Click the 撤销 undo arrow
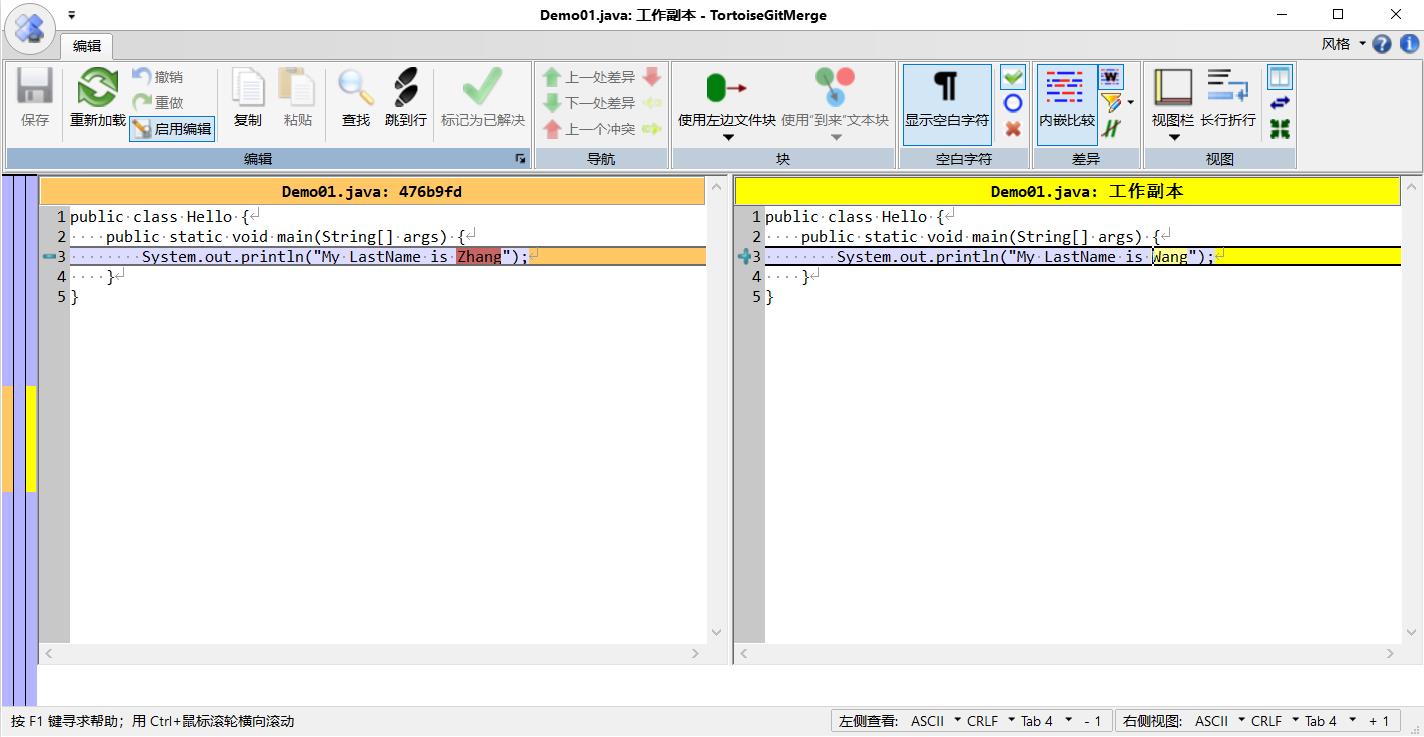This screenshot has width=1424, height=737. [141, 77]
